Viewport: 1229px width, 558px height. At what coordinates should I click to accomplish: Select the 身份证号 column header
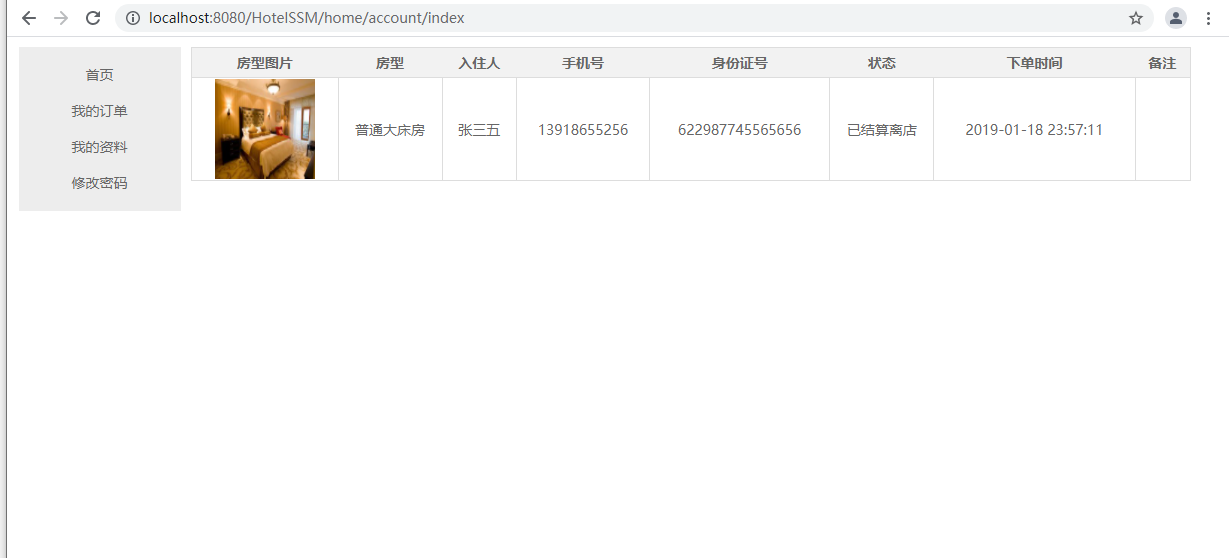[x=740, y=63]
